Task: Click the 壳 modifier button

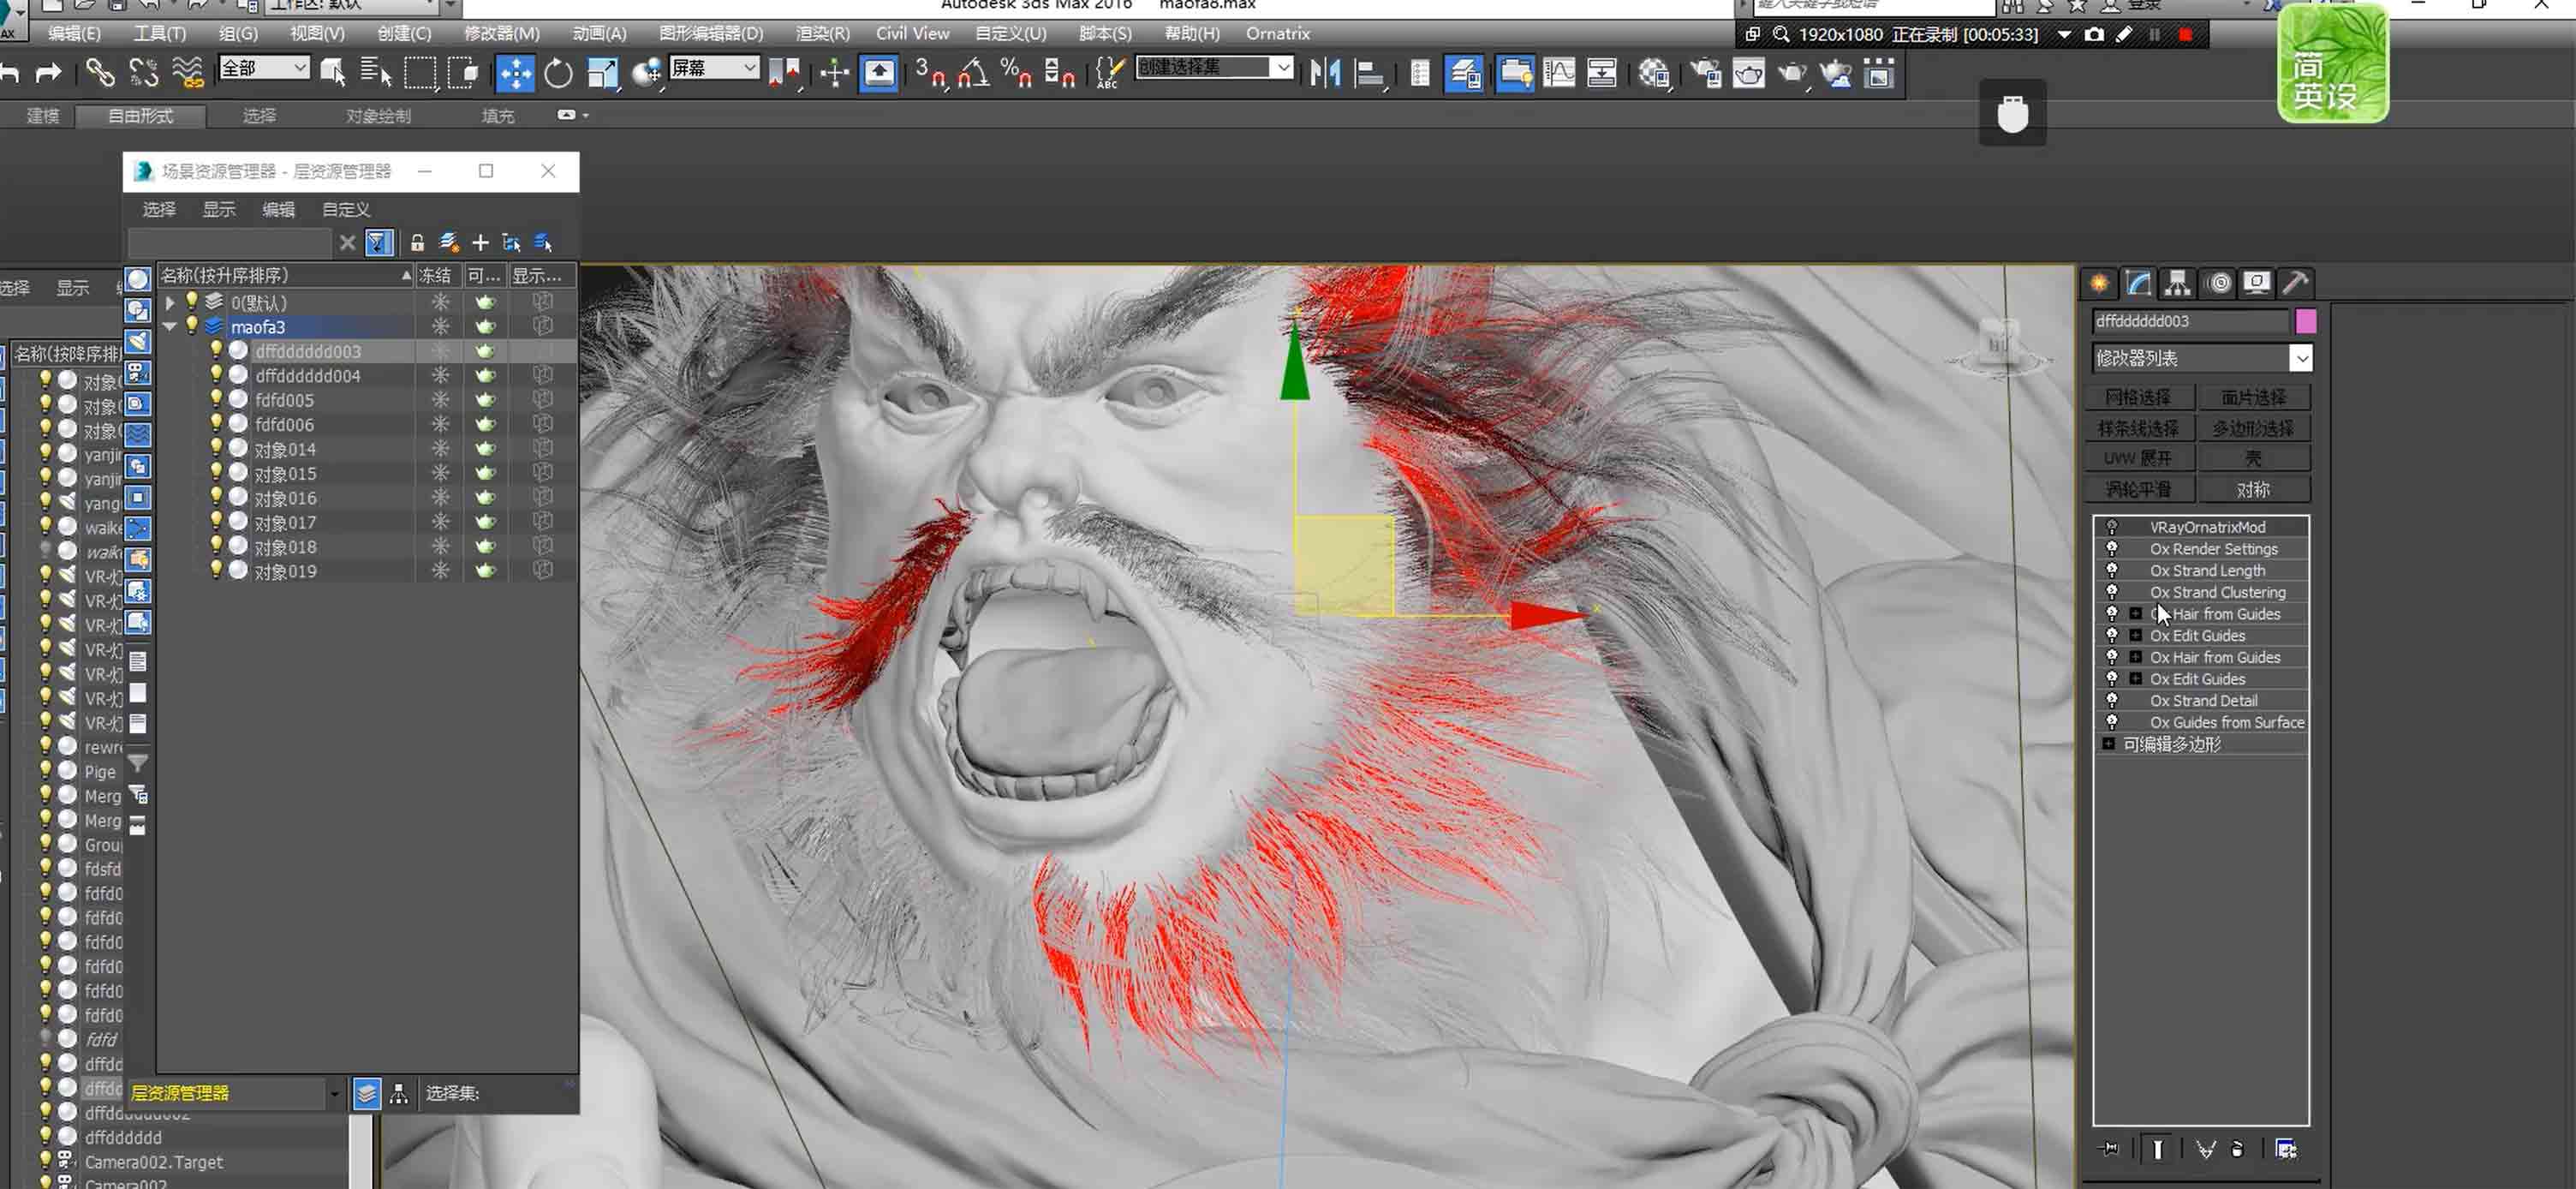Action: point(2253,458)
